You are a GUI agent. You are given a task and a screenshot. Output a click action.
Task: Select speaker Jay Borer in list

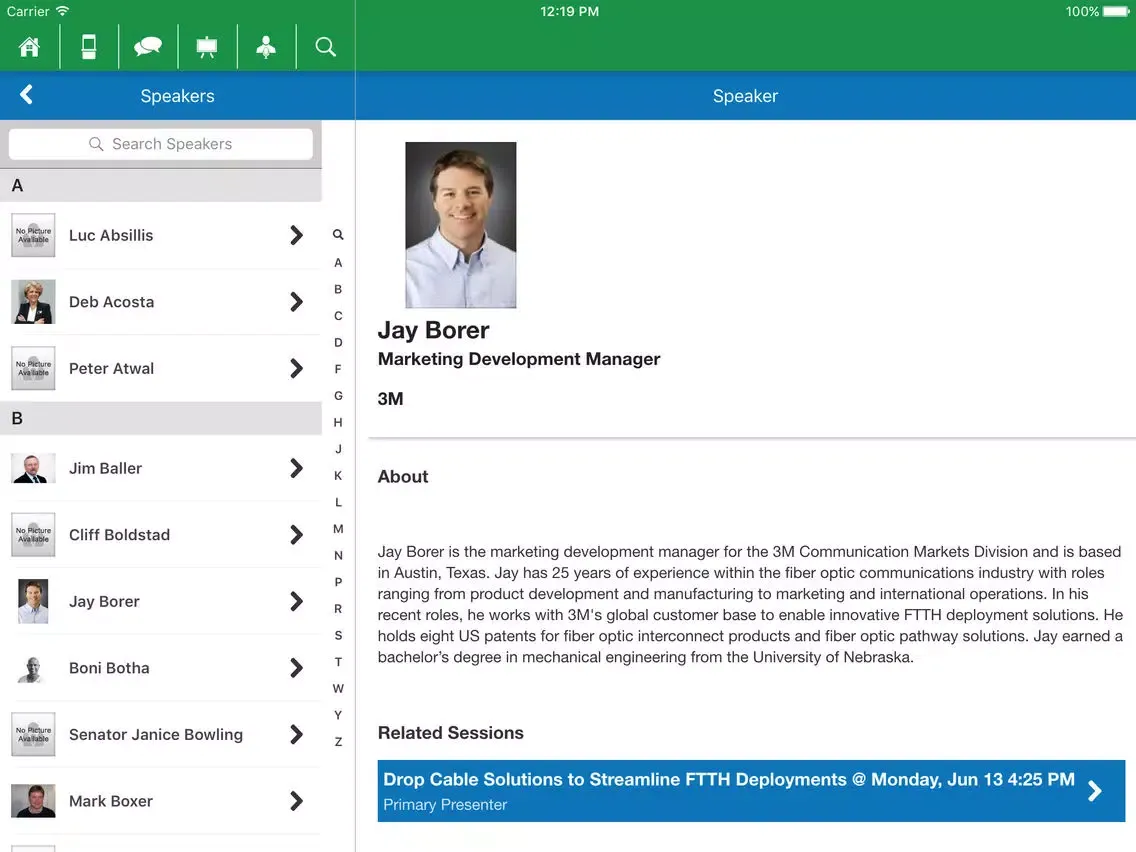pyautogui.click(x=161, y=602)
